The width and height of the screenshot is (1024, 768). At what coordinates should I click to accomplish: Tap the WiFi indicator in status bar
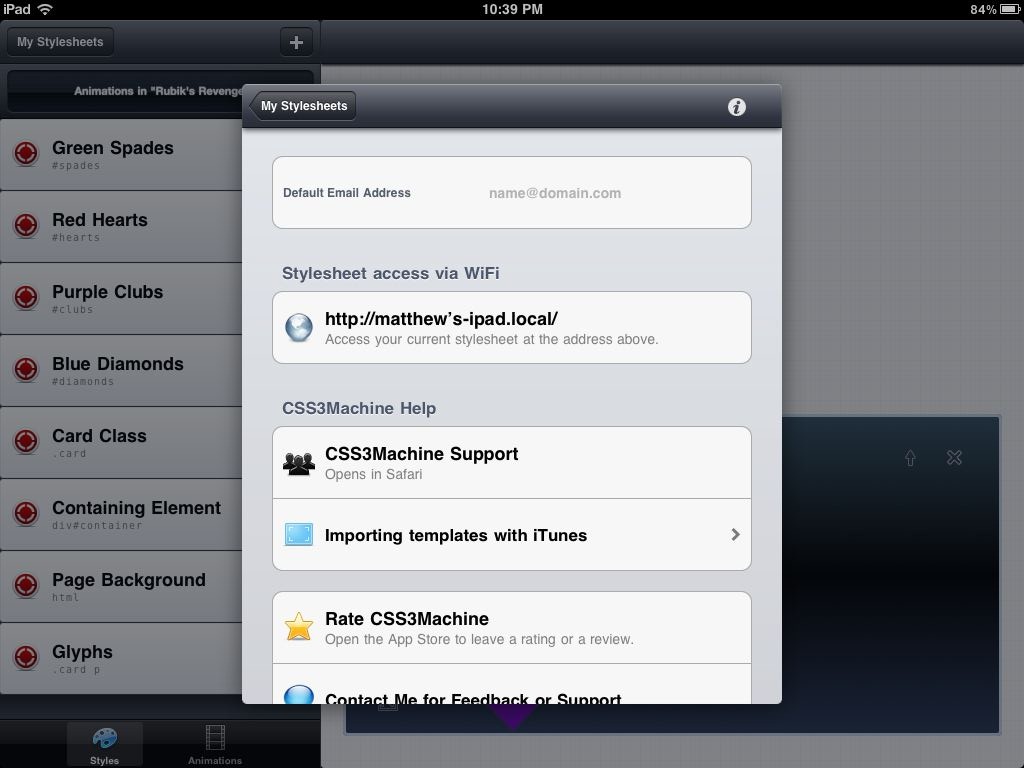click(45, 9)
